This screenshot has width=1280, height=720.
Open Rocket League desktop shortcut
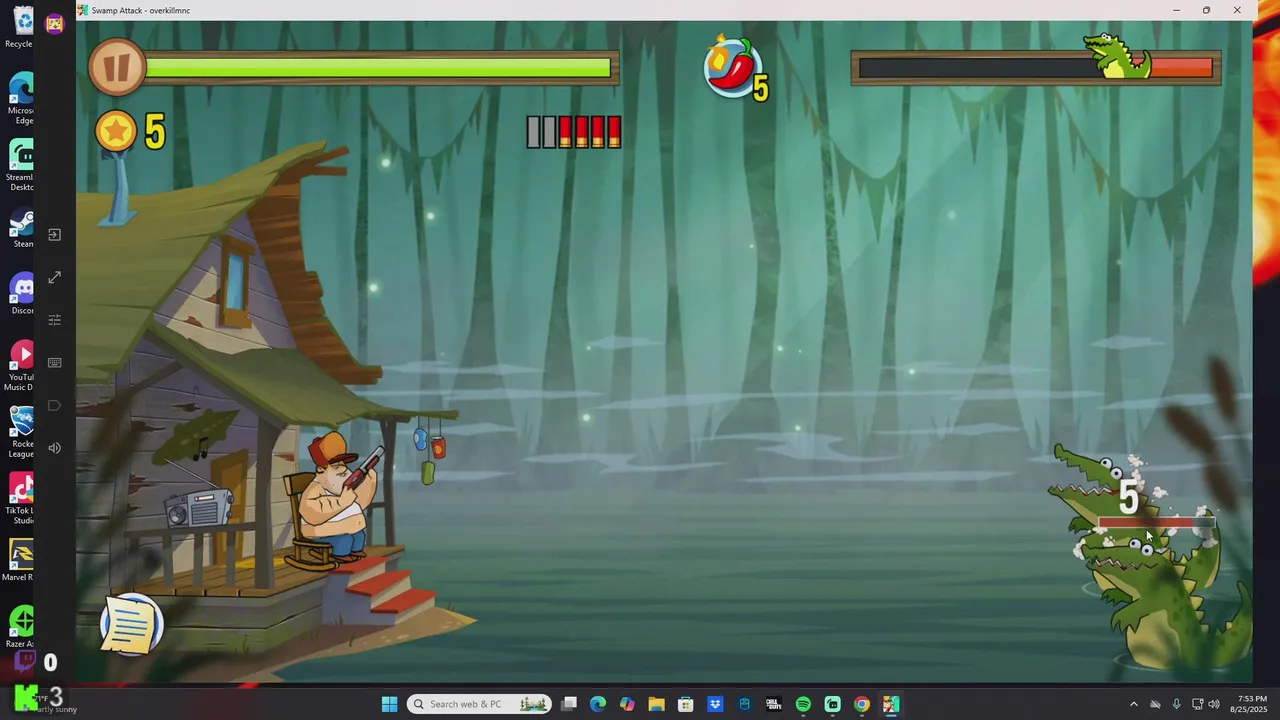pos(20,432)
